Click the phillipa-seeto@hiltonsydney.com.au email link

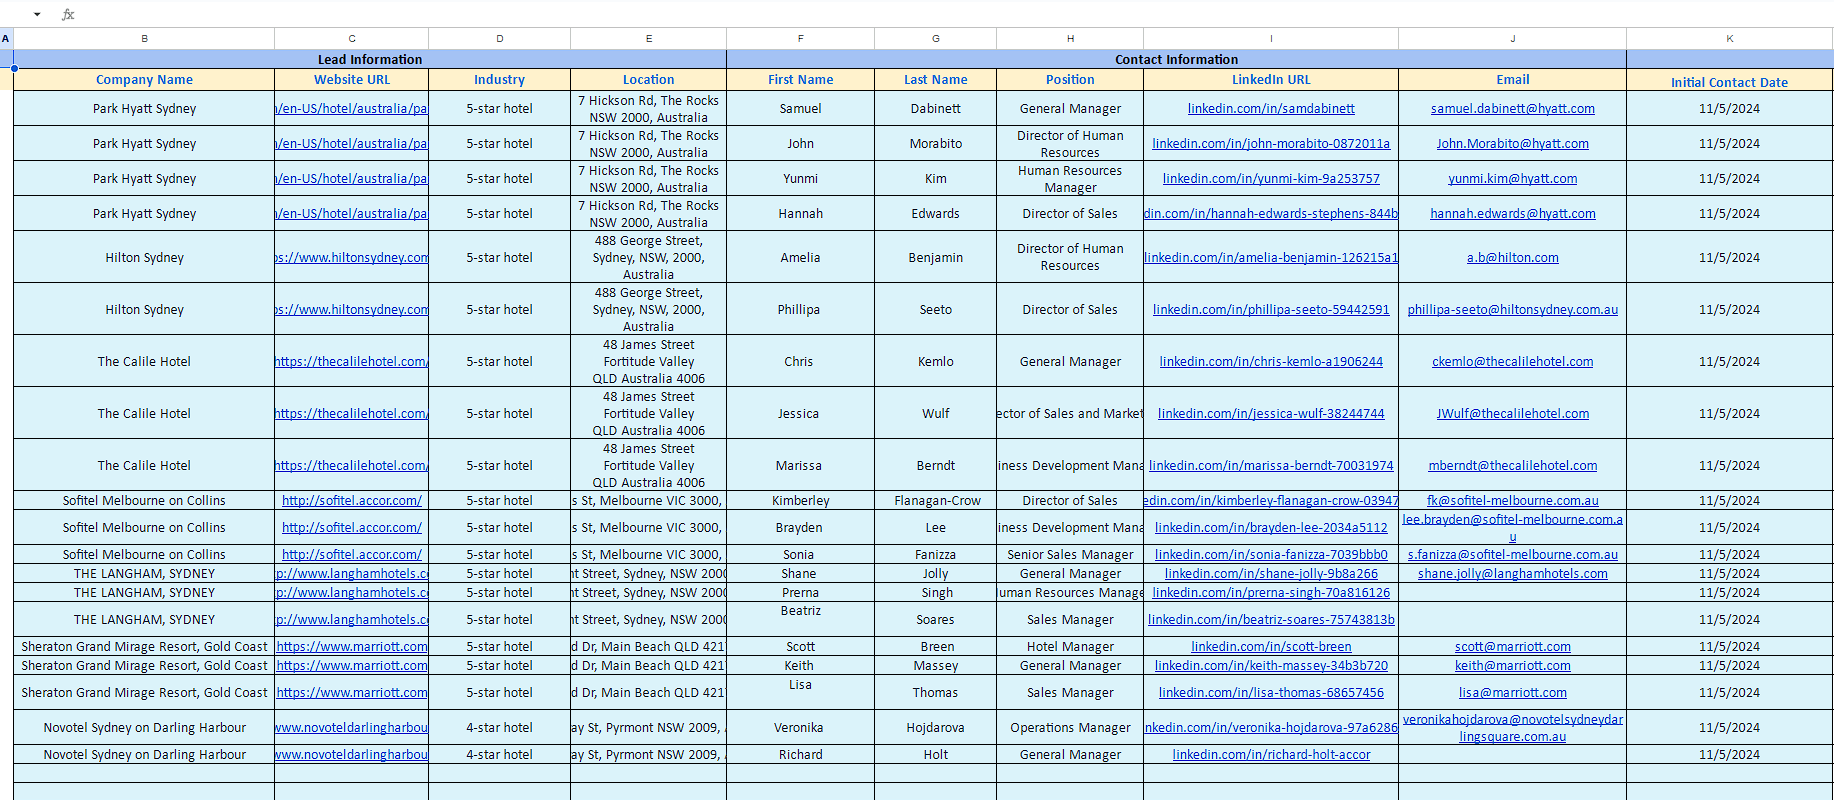pyautogui.click(x=1513, y=310)
